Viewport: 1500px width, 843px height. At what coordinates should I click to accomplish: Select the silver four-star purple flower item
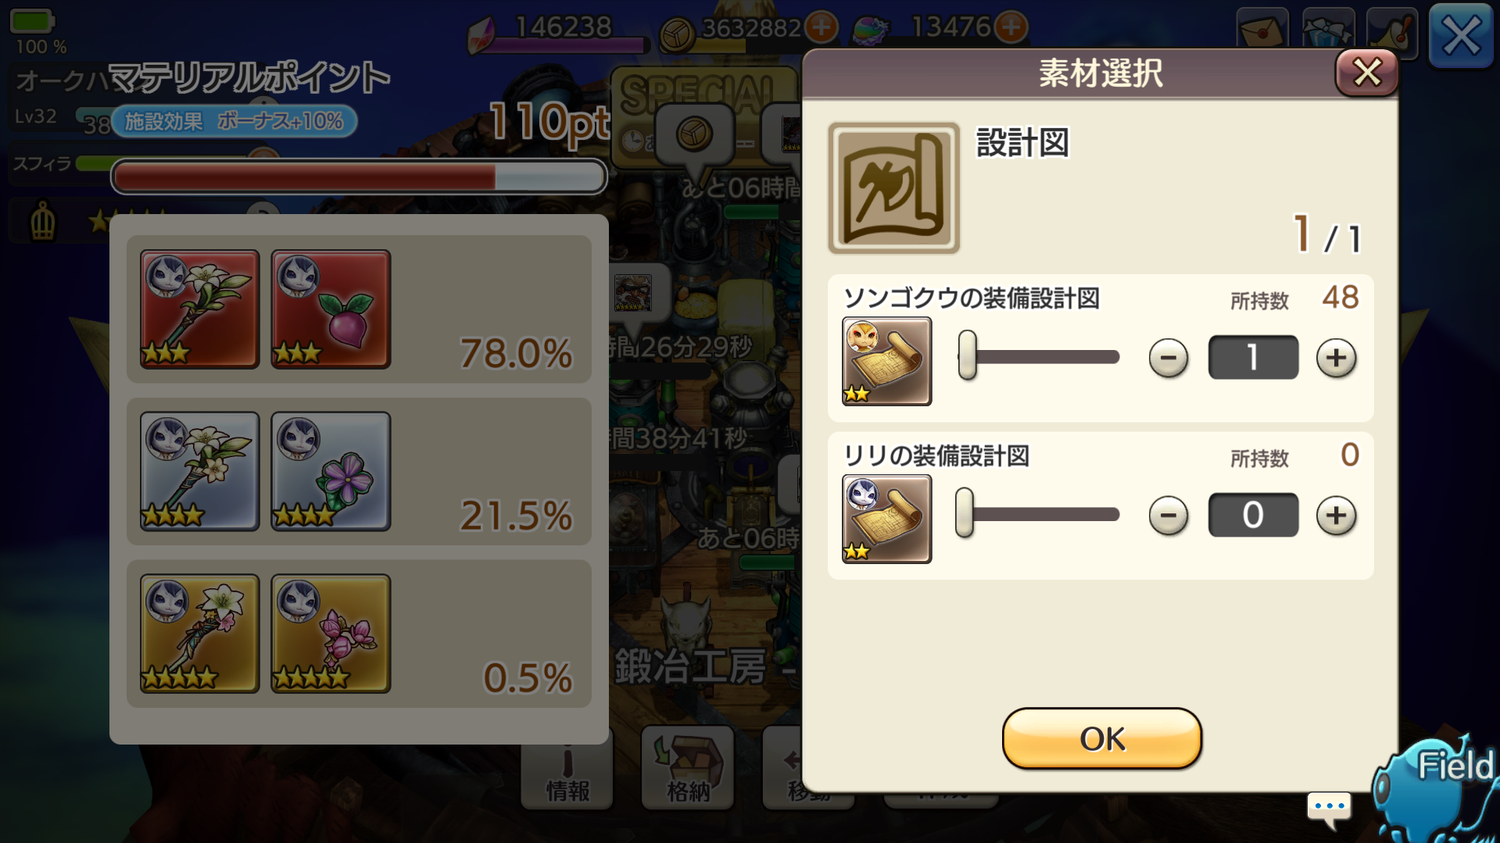click(x=331, y=471)
